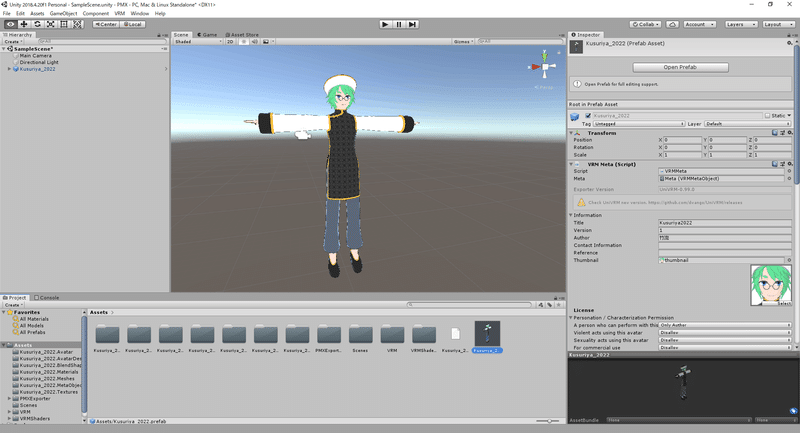The height and width of the screenshot is (433, 800).
Task: Collapse the Transform component
Action: tap(571, 133)
